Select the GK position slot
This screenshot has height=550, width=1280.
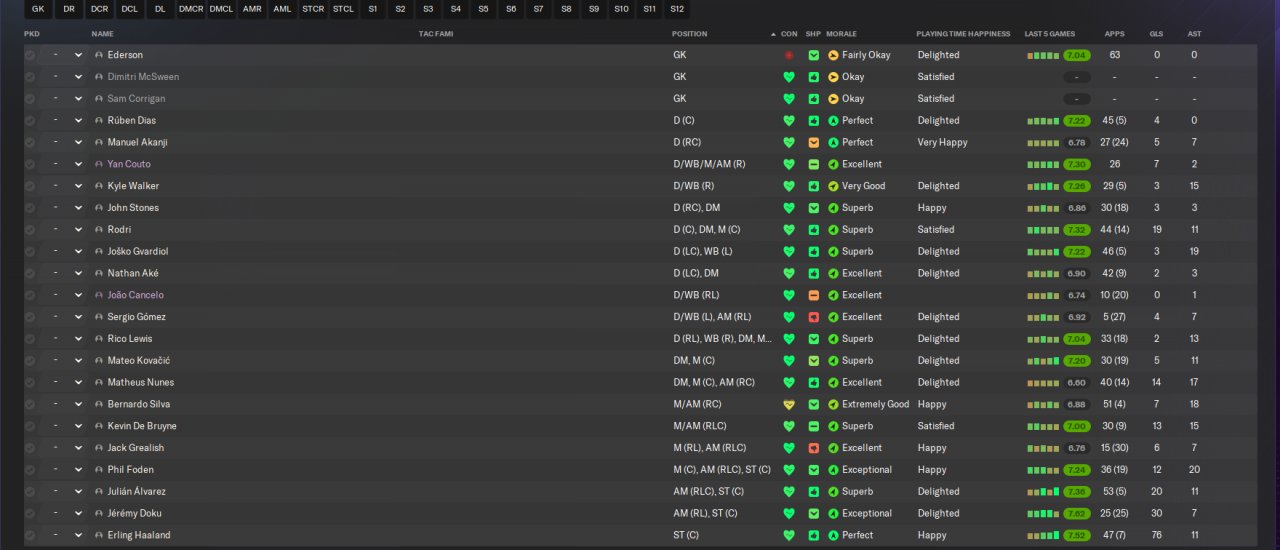[x=38, y=9]
